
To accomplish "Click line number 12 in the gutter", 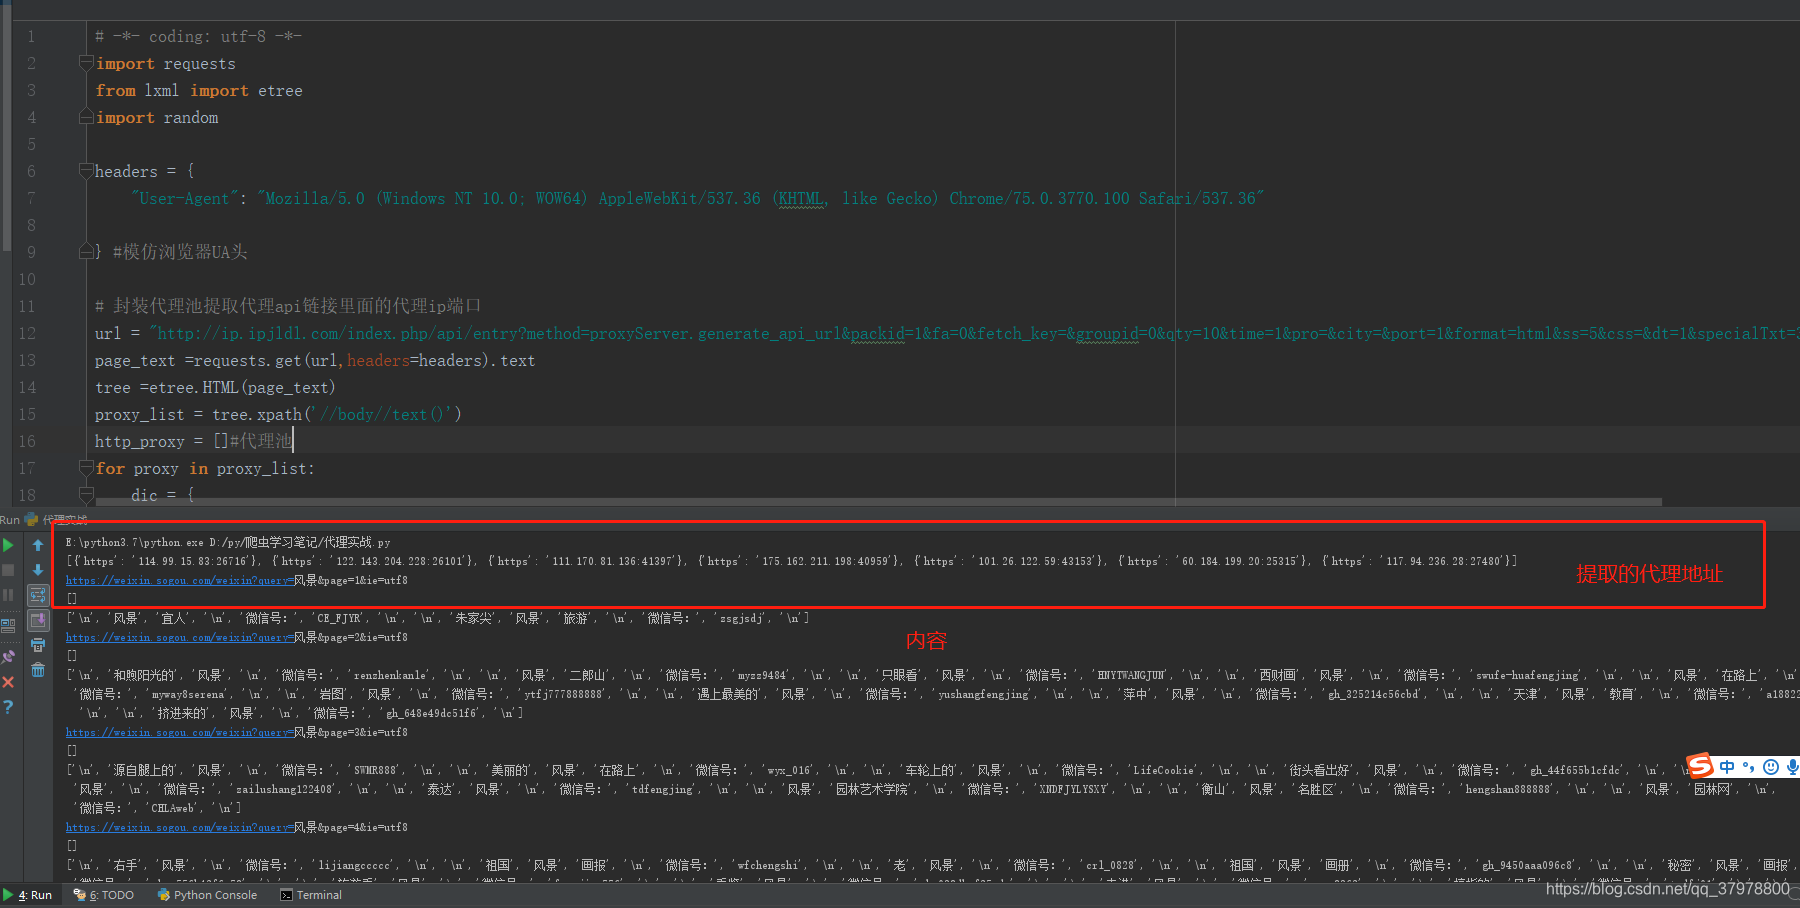I will point(27,333).
